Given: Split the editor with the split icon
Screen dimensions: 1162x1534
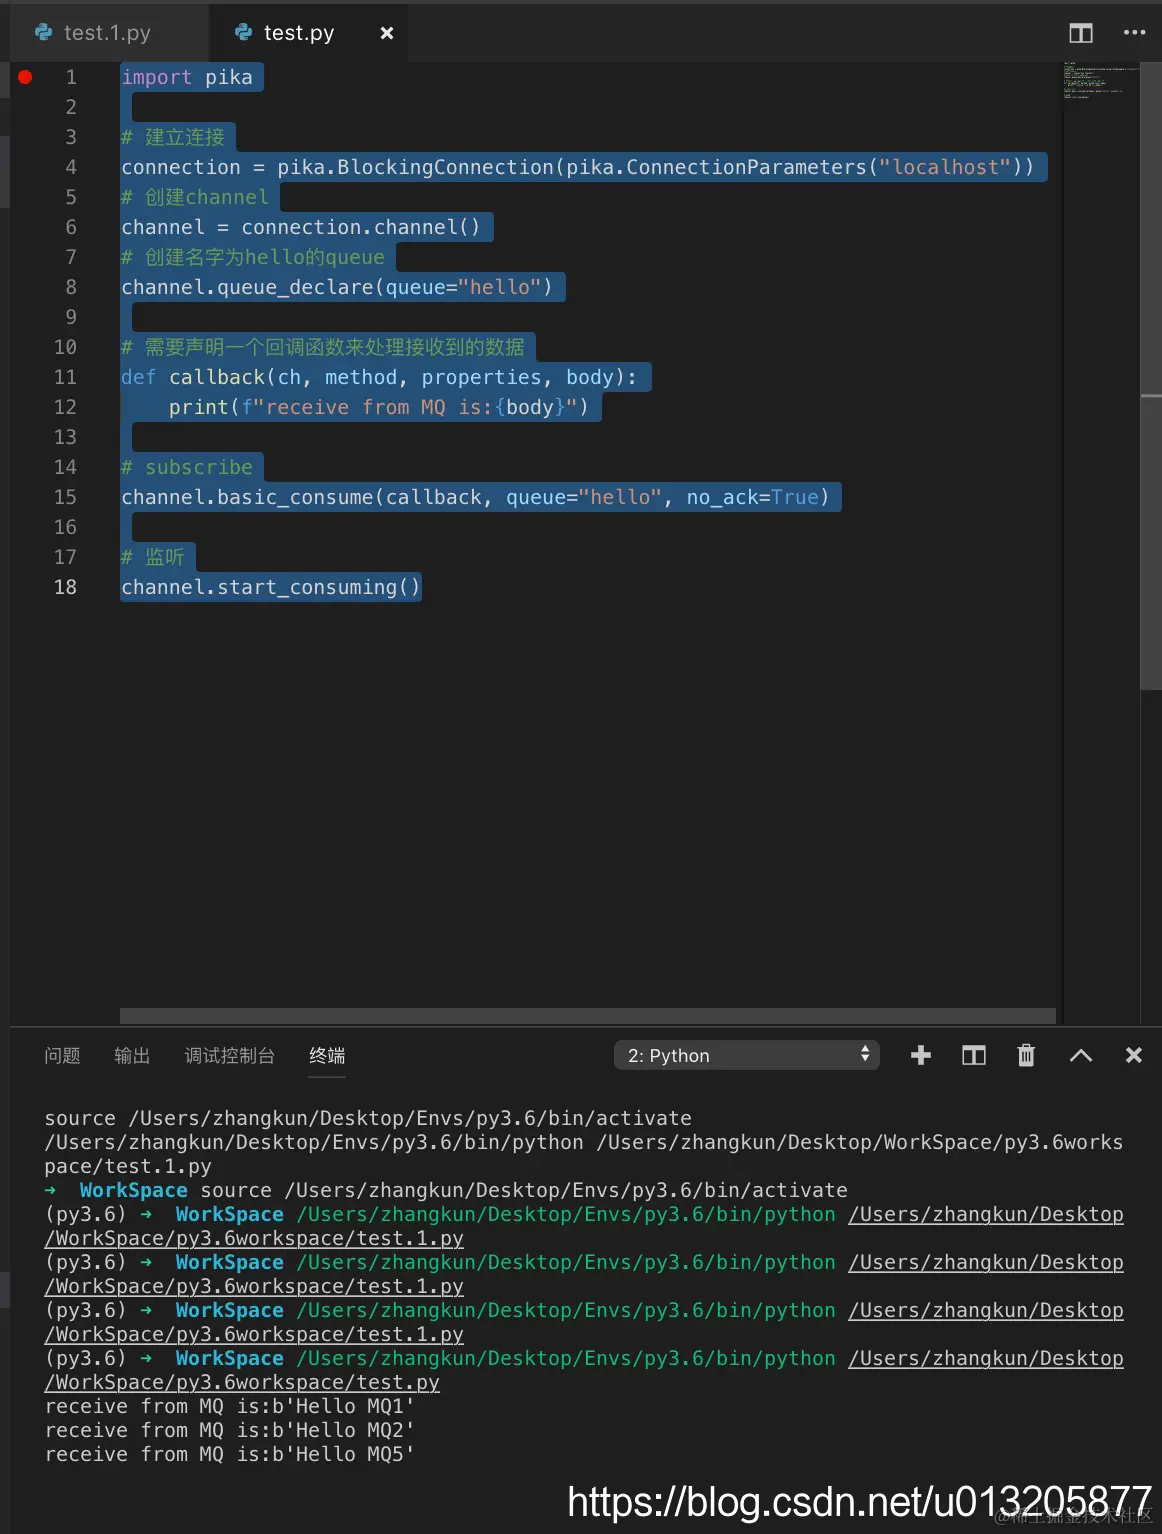Looking at the screenshot, I should 1081,33.
